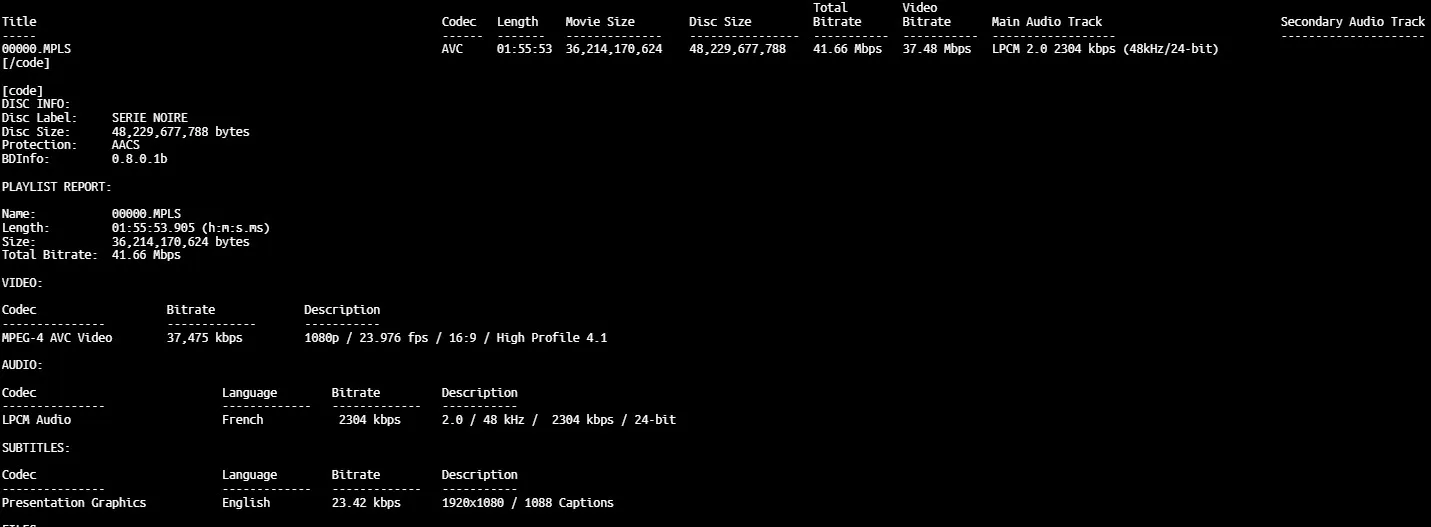This screenshot has height=527, width=1431.
Task: Click the Main Audio Track column header
Action: pos(1046,22)
